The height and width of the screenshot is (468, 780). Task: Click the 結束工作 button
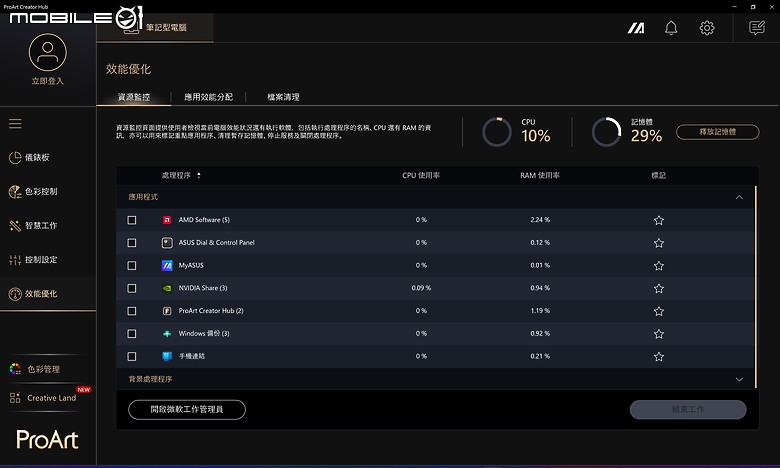click(688, 410)
